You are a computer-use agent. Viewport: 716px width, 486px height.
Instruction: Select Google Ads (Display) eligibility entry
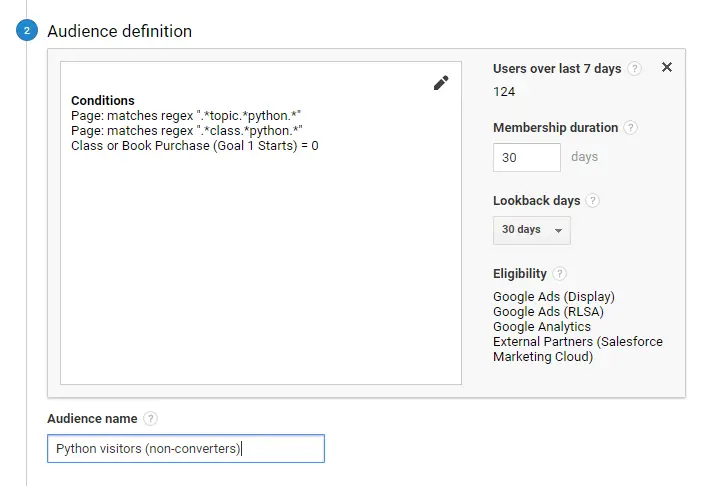point(554,296)
